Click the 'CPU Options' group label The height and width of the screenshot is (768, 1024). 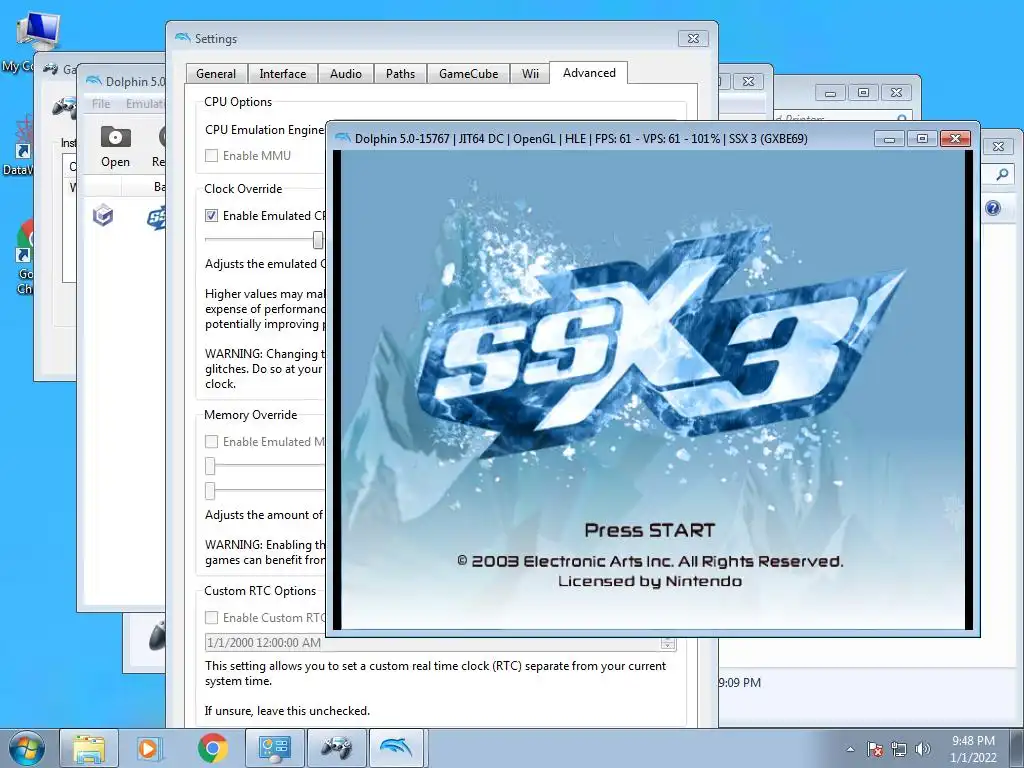[238, 102]
